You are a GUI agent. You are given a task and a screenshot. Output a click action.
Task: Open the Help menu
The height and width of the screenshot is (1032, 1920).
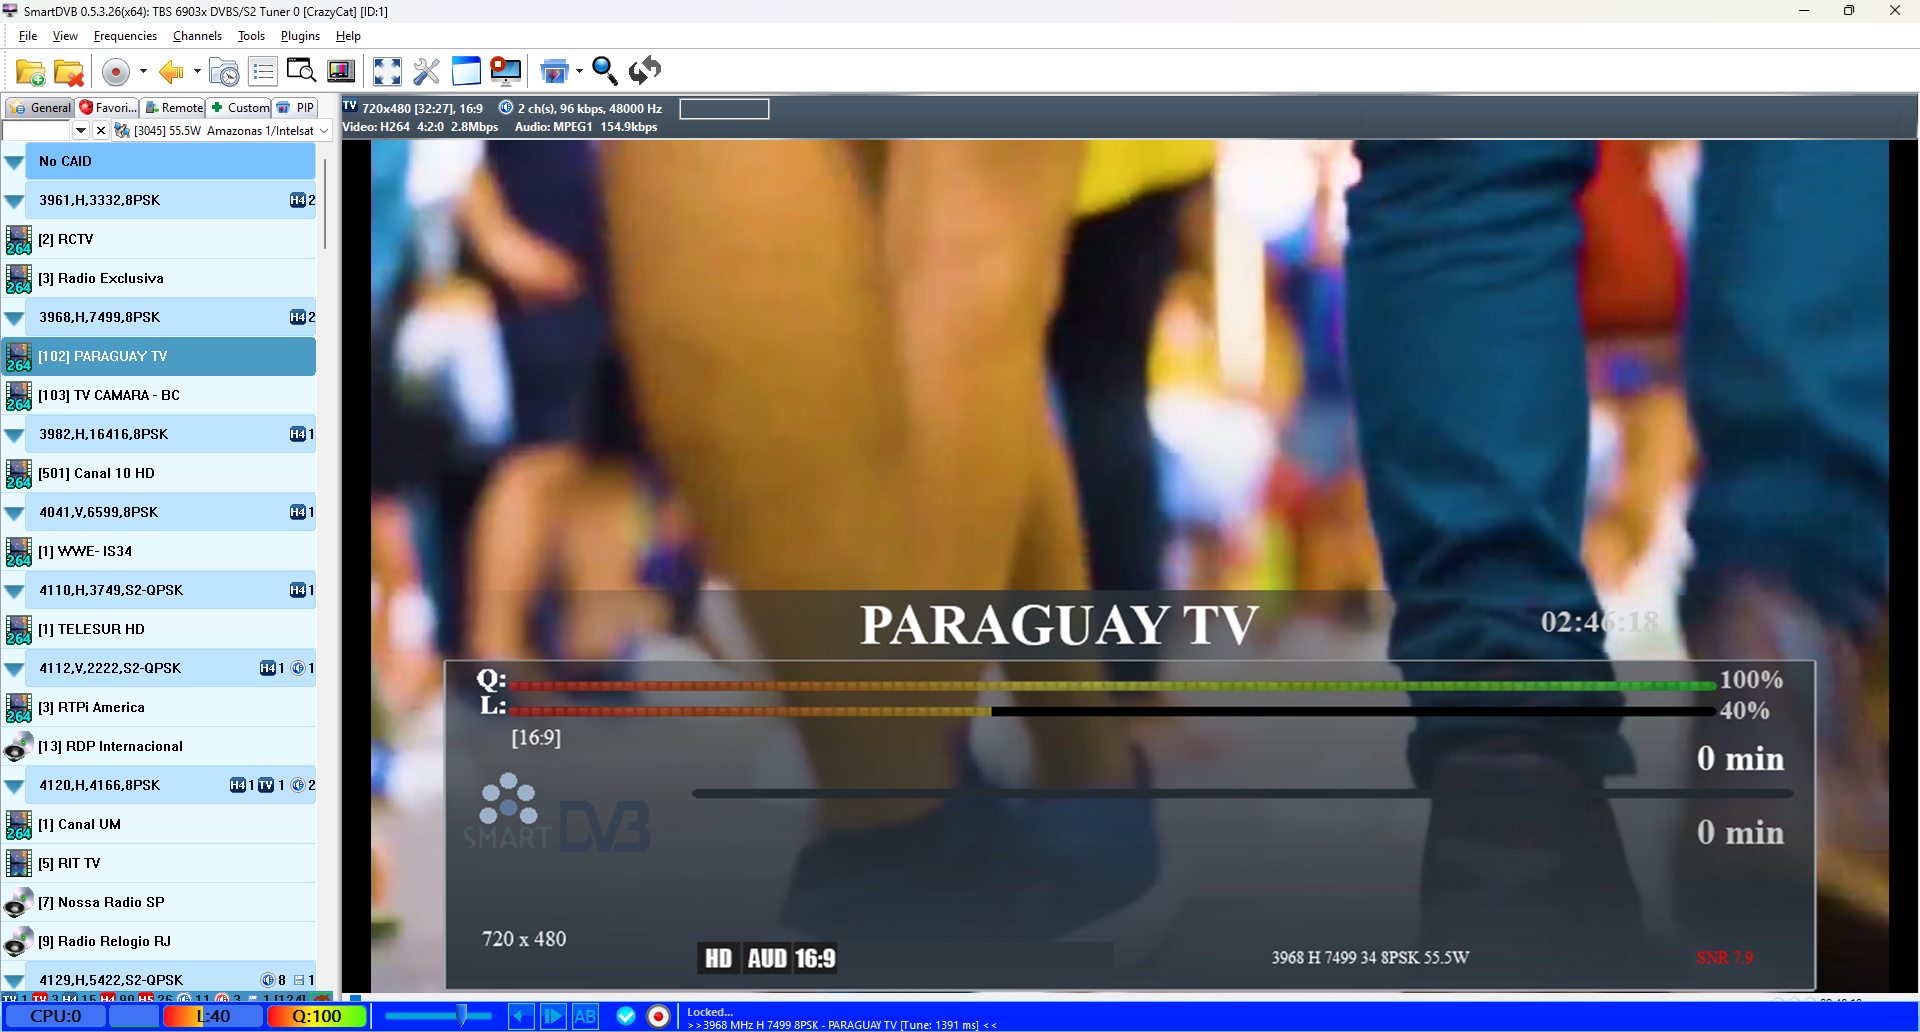point(348,36)
